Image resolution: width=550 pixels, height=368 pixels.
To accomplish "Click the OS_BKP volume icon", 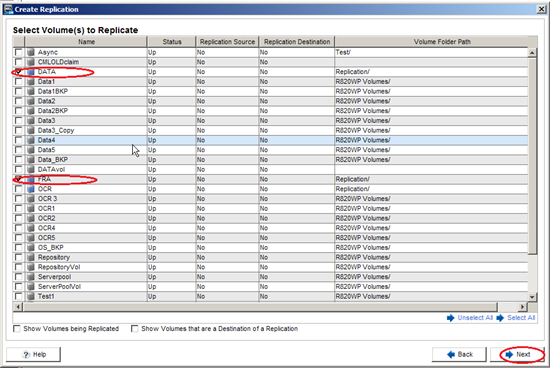I will 31,248.
